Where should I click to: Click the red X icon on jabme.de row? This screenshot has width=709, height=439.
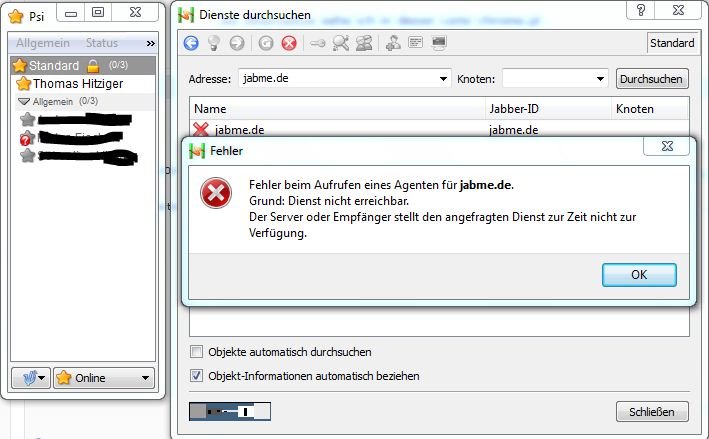(201, 129)
